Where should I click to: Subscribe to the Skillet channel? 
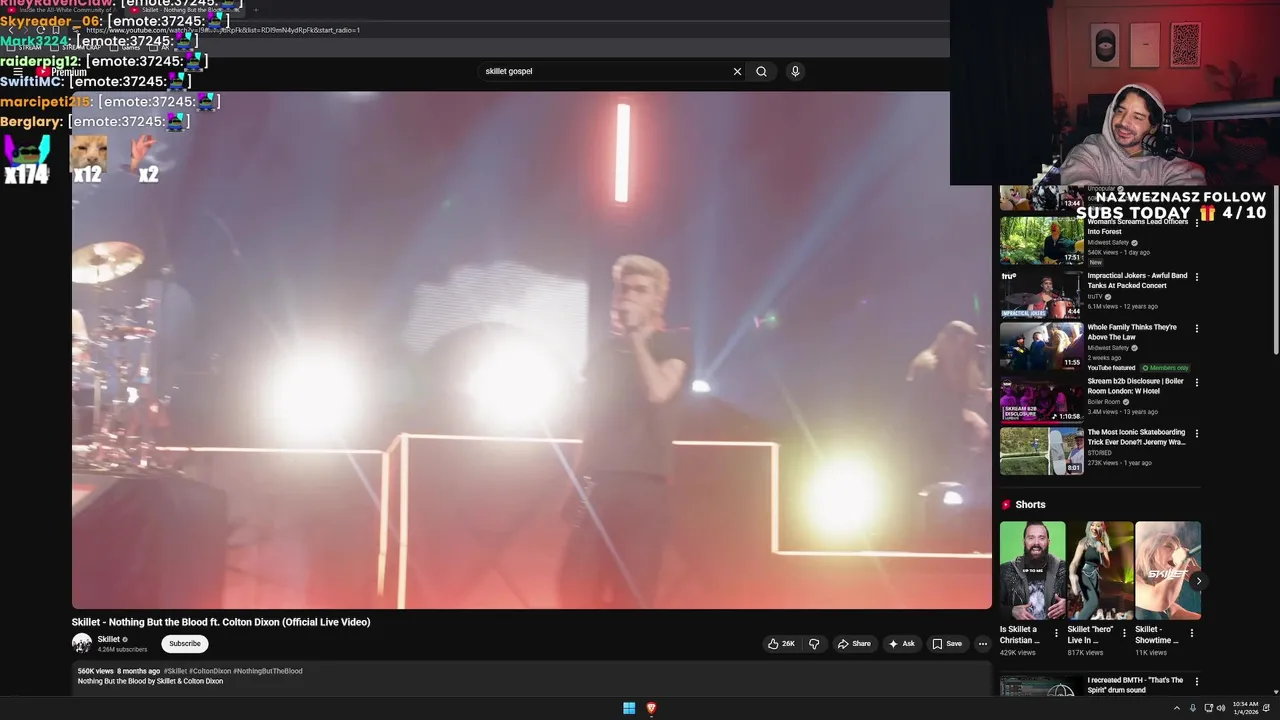point(184,644)
